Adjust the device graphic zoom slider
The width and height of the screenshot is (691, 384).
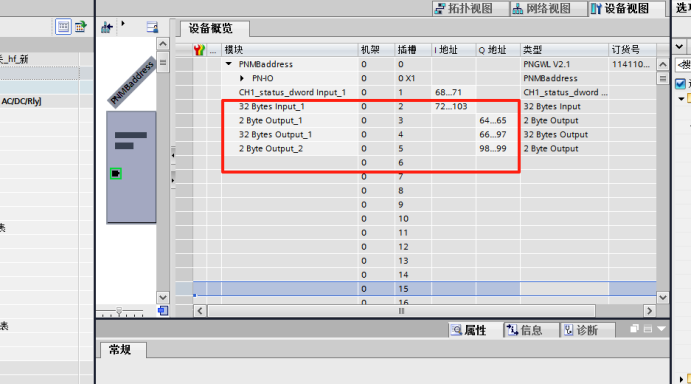(119, 311)
